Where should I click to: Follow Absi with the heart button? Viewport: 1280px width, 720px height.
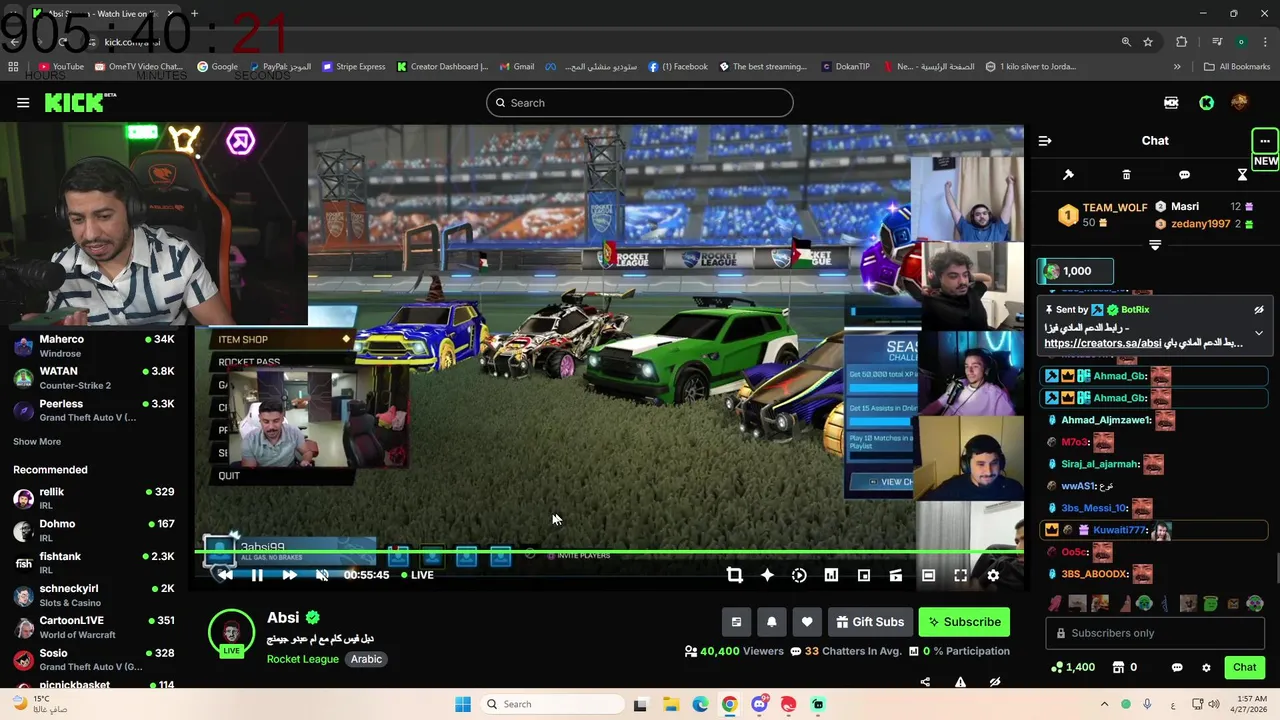(x=807, y=622)
